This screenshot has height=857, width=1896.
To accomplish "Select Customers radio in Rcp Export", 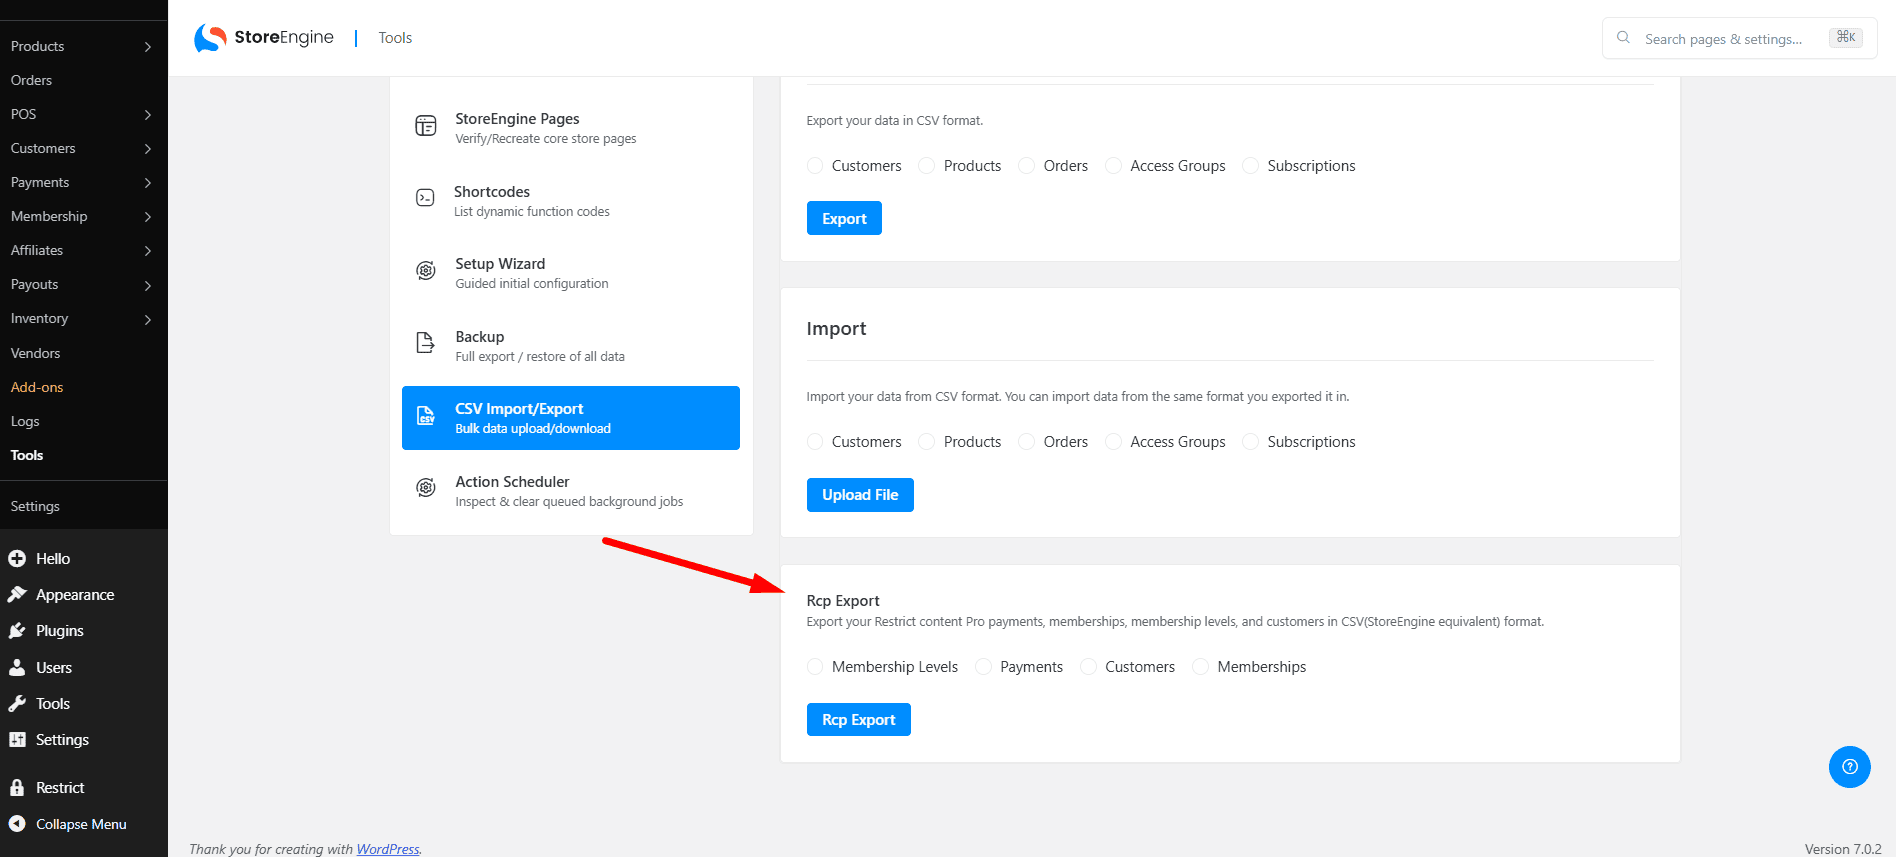I will tap(1088, 667).
